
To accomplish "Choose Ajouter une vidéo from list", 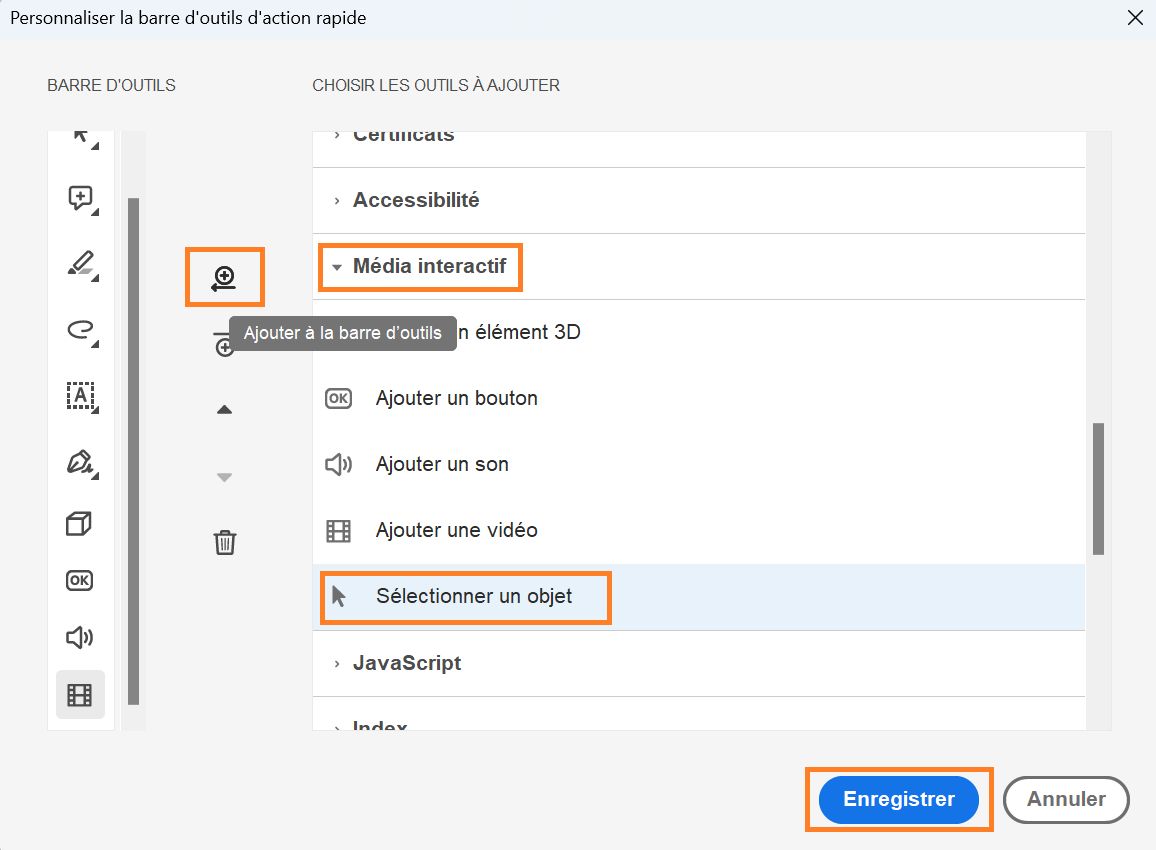I will pyautogui.click(x=456, y=530).
